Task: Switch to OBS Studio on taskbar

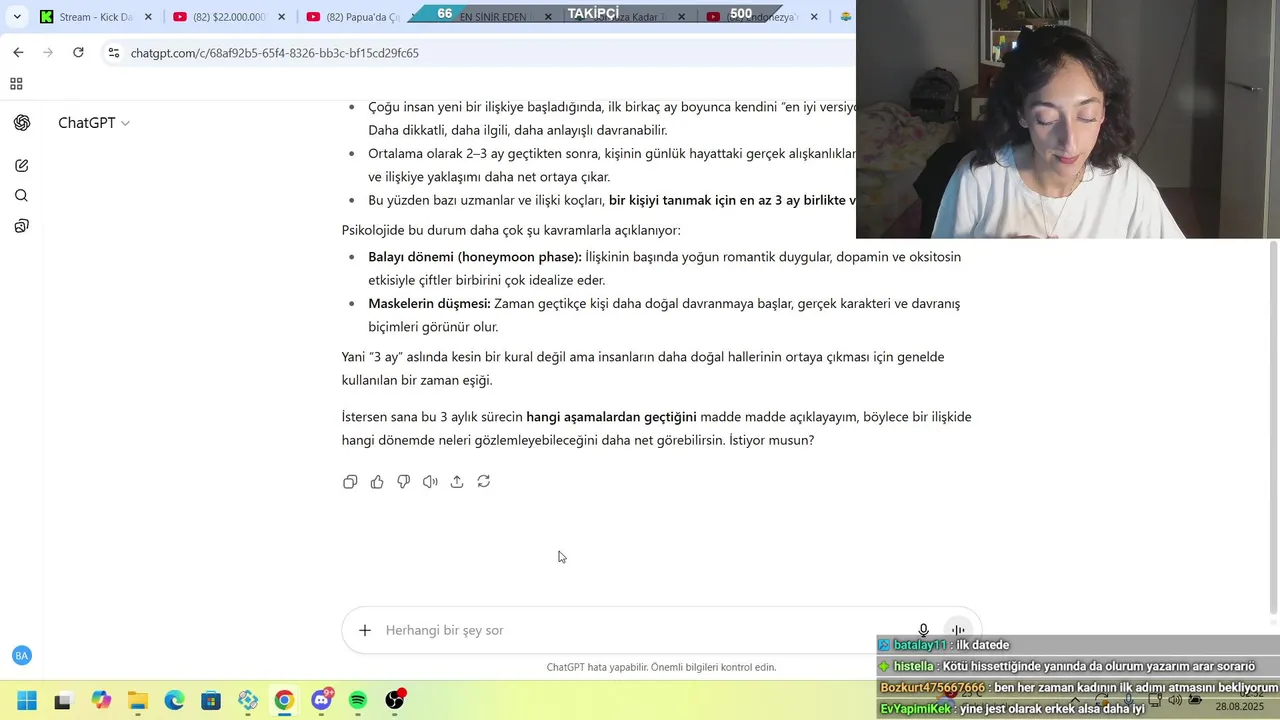Action: click(x=395, y=700)
